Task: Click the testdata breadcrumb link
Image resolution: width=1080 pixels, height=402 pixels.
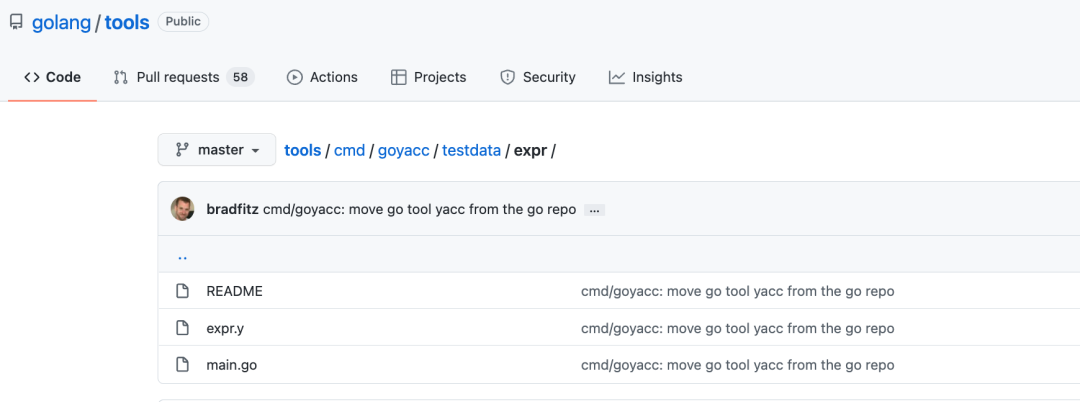Action: [x=471, y=150]
